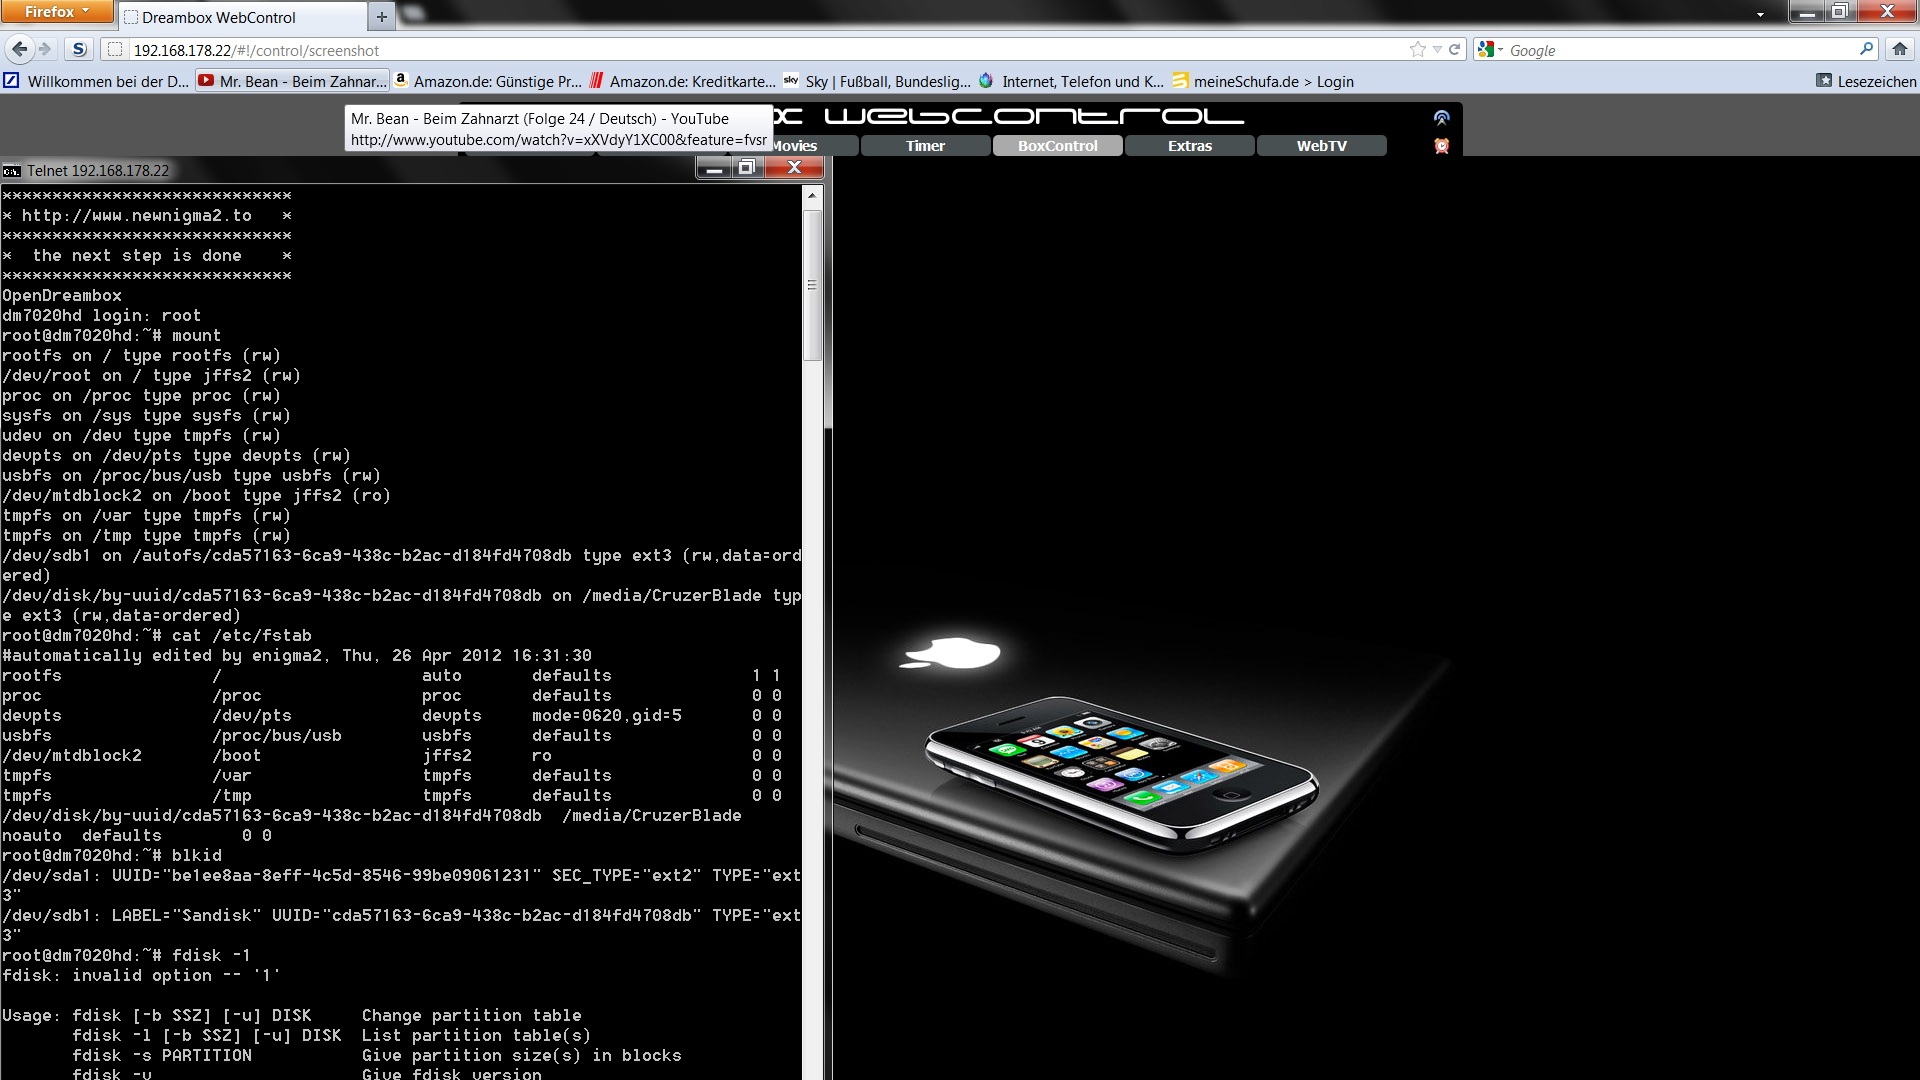
Task: Click the browser back arrow button
Action: (20, 49)
